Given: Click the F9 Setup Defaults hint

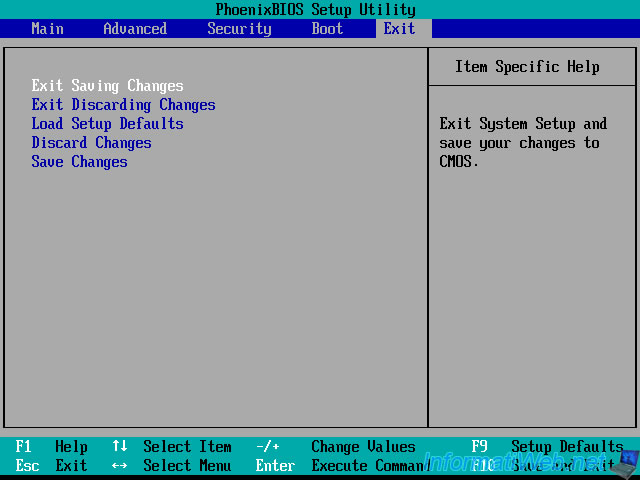Looking at the screenshot, I should tap(547, 447).
